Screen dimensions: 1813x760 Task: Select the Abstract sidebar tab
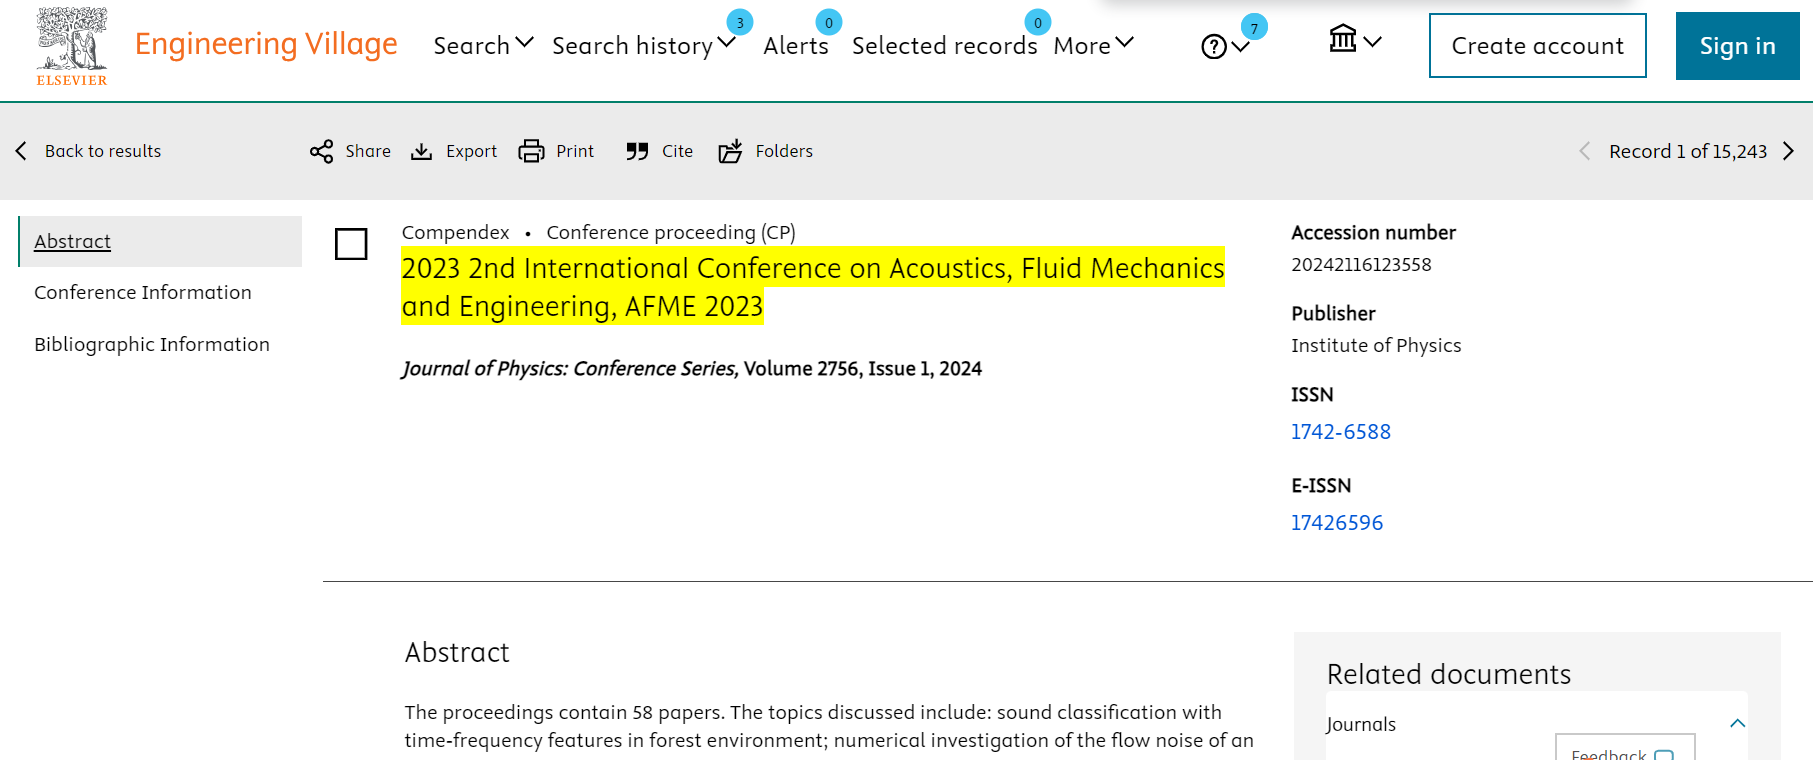coord(160,241)
